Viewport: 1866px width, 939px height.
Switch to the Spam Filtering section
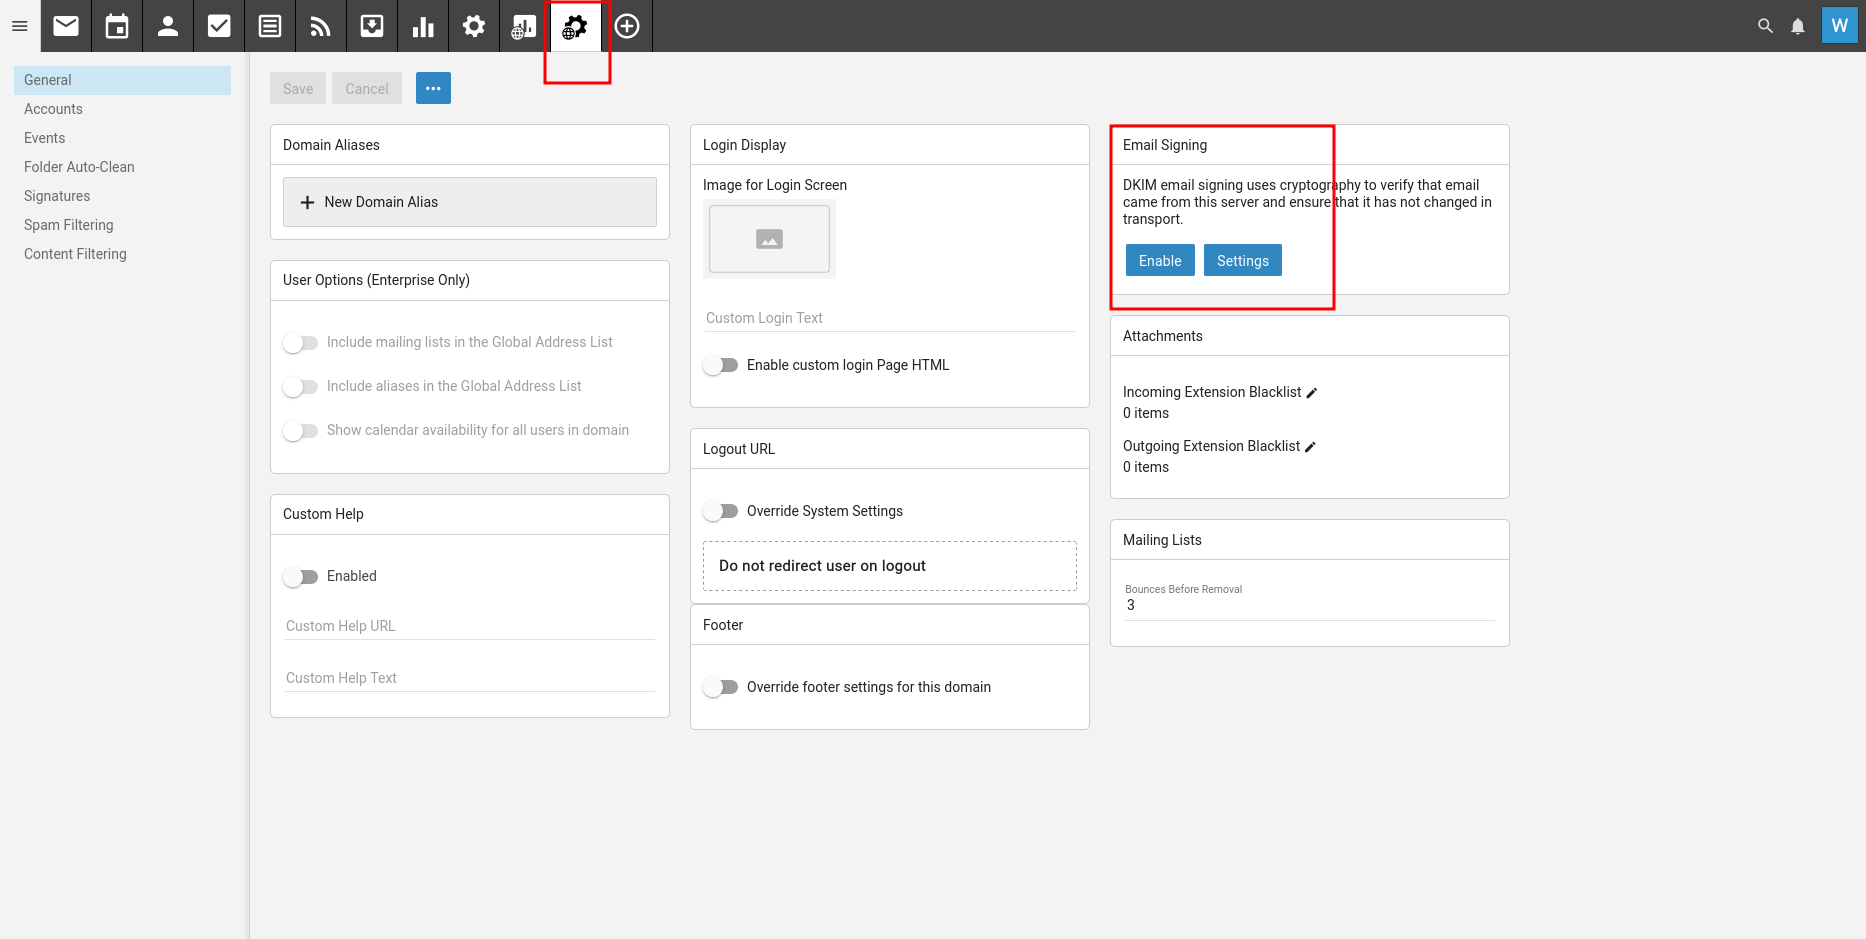pyautogui.click(x=68, y=224)
